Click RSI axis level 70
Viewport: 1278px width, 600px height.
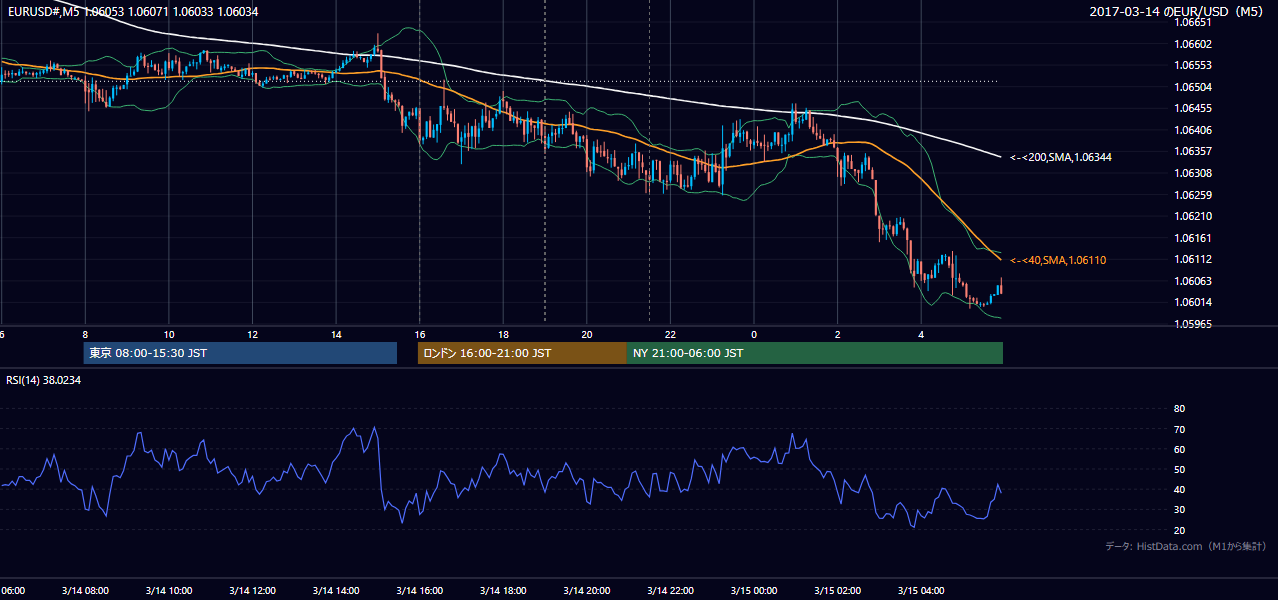click(1179, 429)
